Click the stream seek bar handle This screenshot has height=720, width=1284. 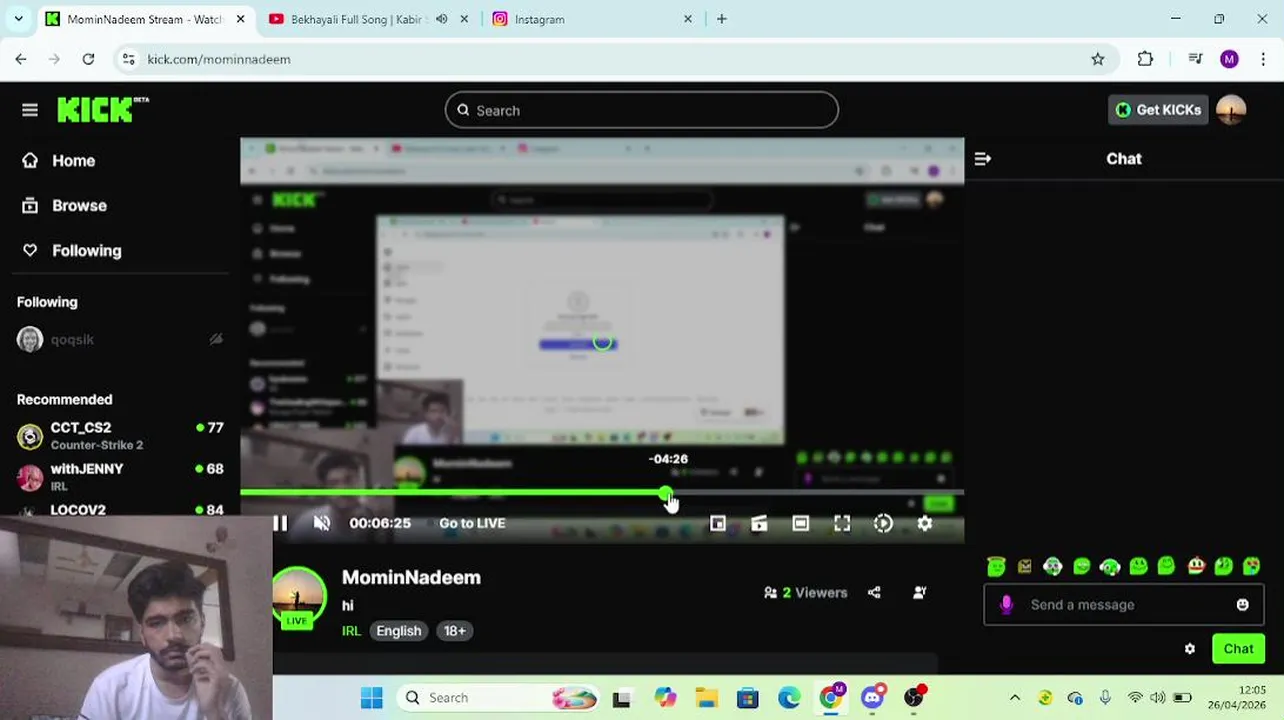click(x=666, y=493)
